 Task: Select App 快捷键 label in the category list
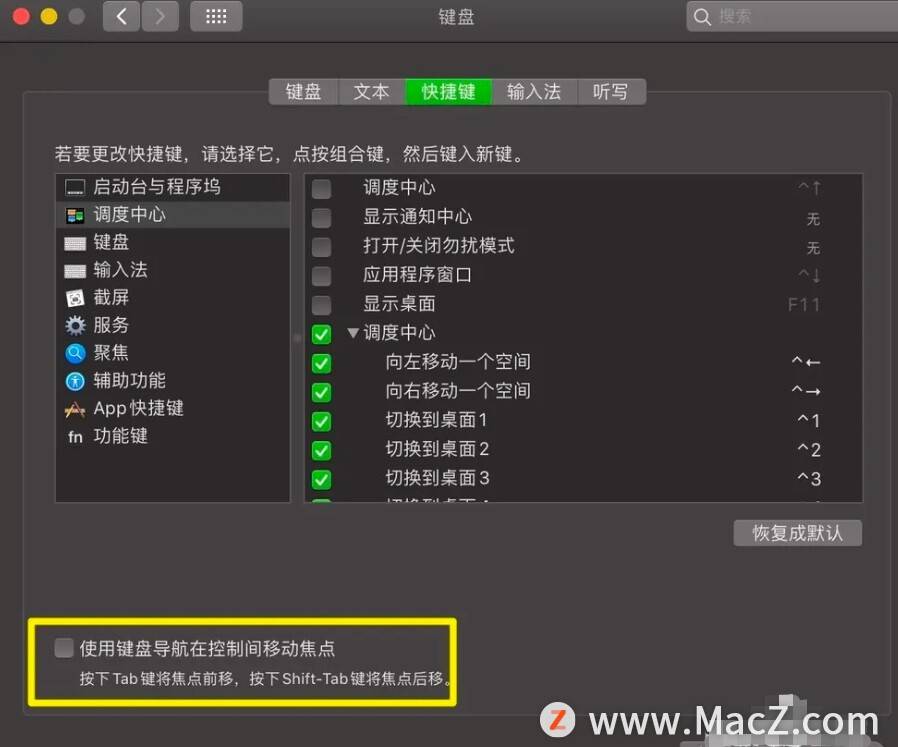click(x=139, y=408)
